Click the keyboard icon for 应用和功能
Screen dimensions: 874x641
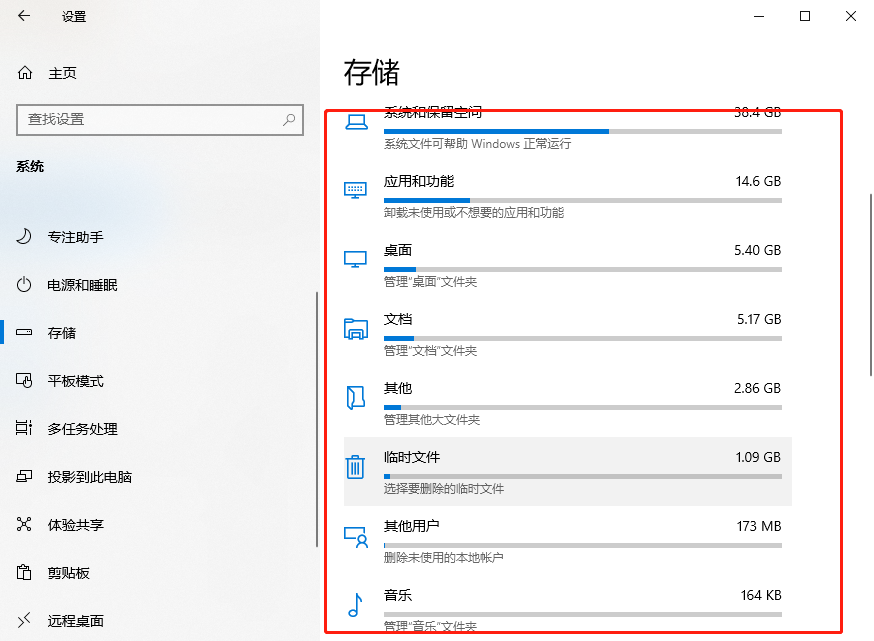click(355, 191)
